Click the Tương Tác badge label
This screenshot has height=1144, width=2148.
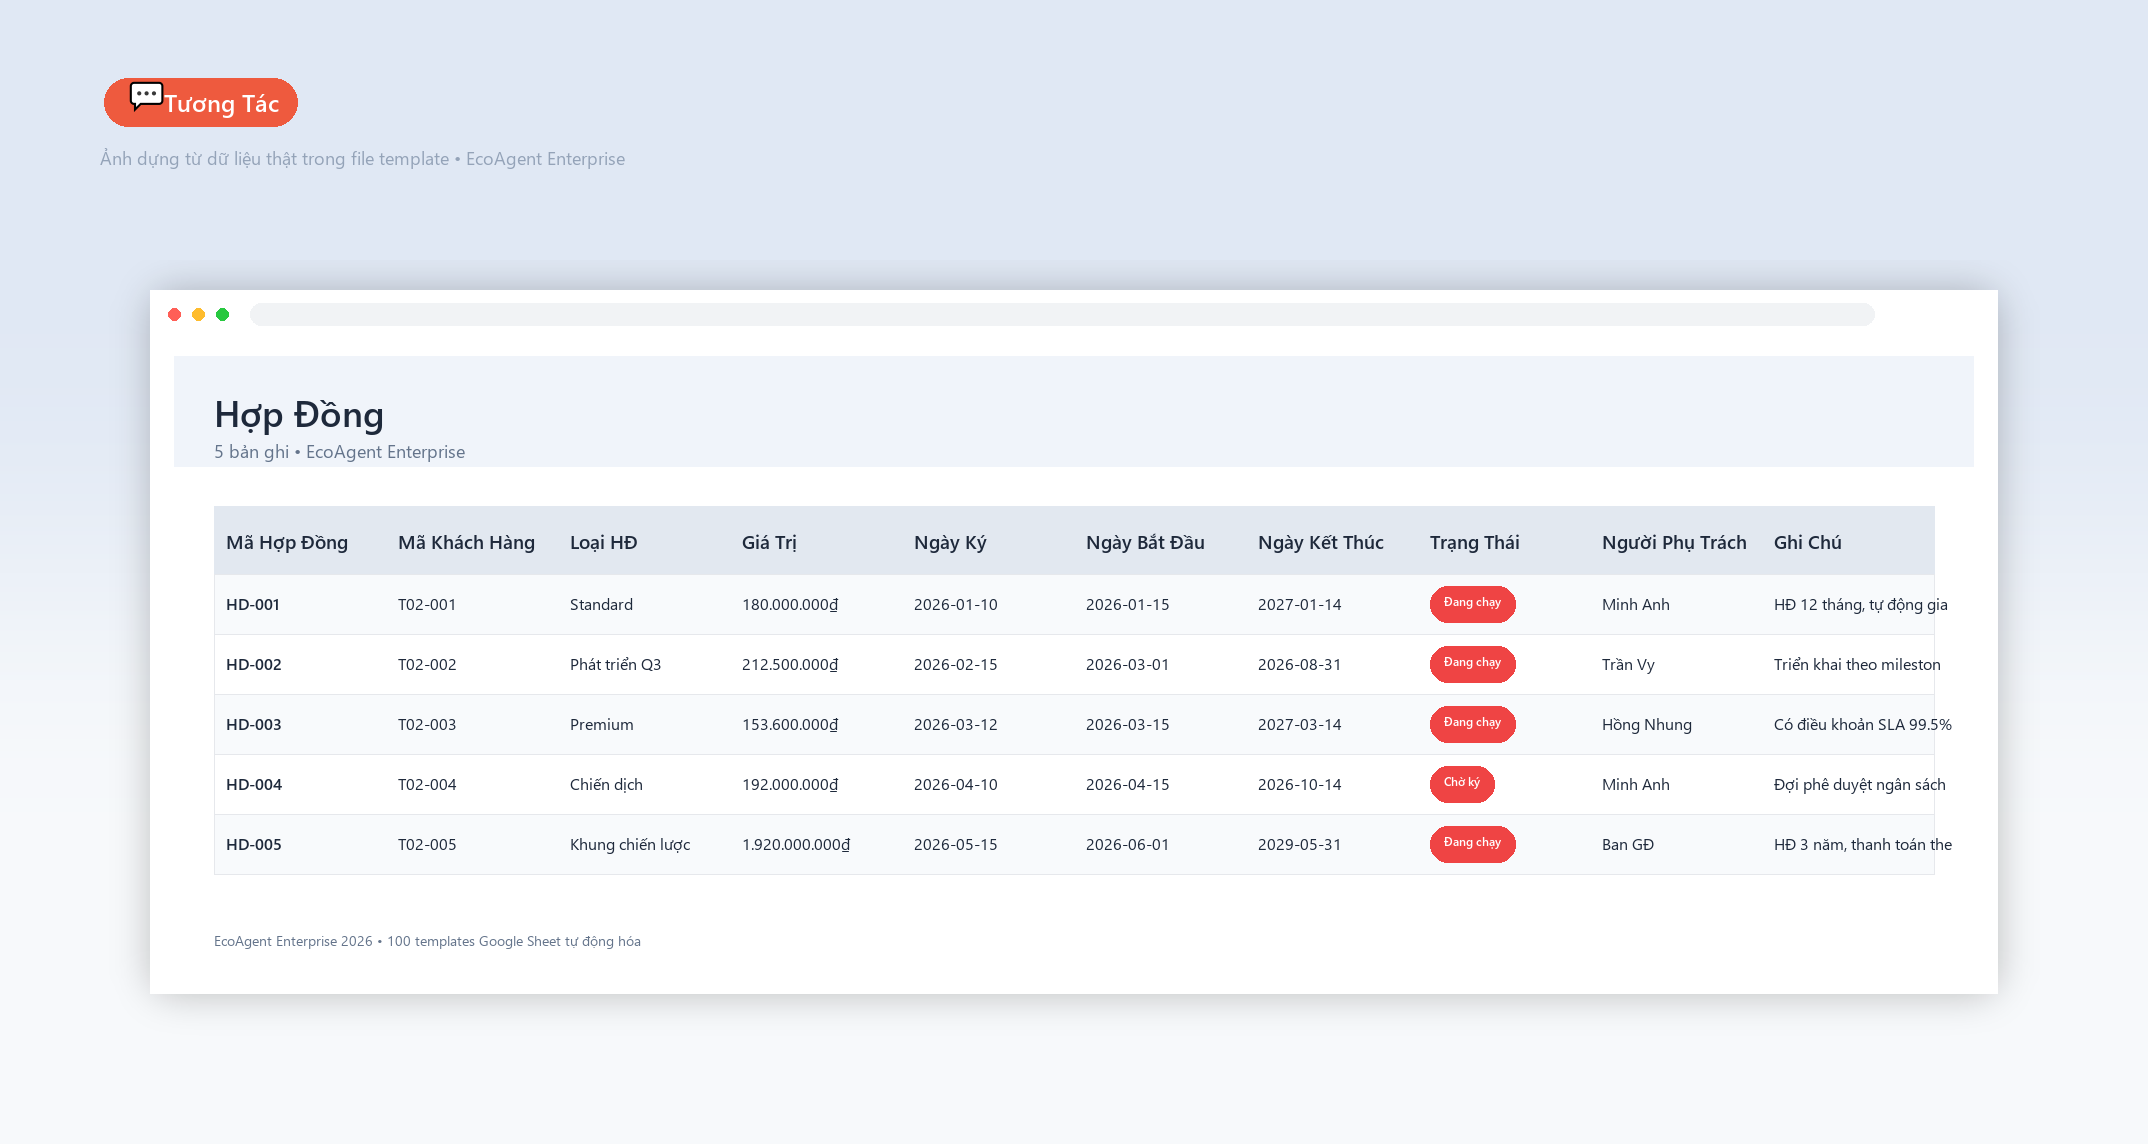tap(221, 104)
